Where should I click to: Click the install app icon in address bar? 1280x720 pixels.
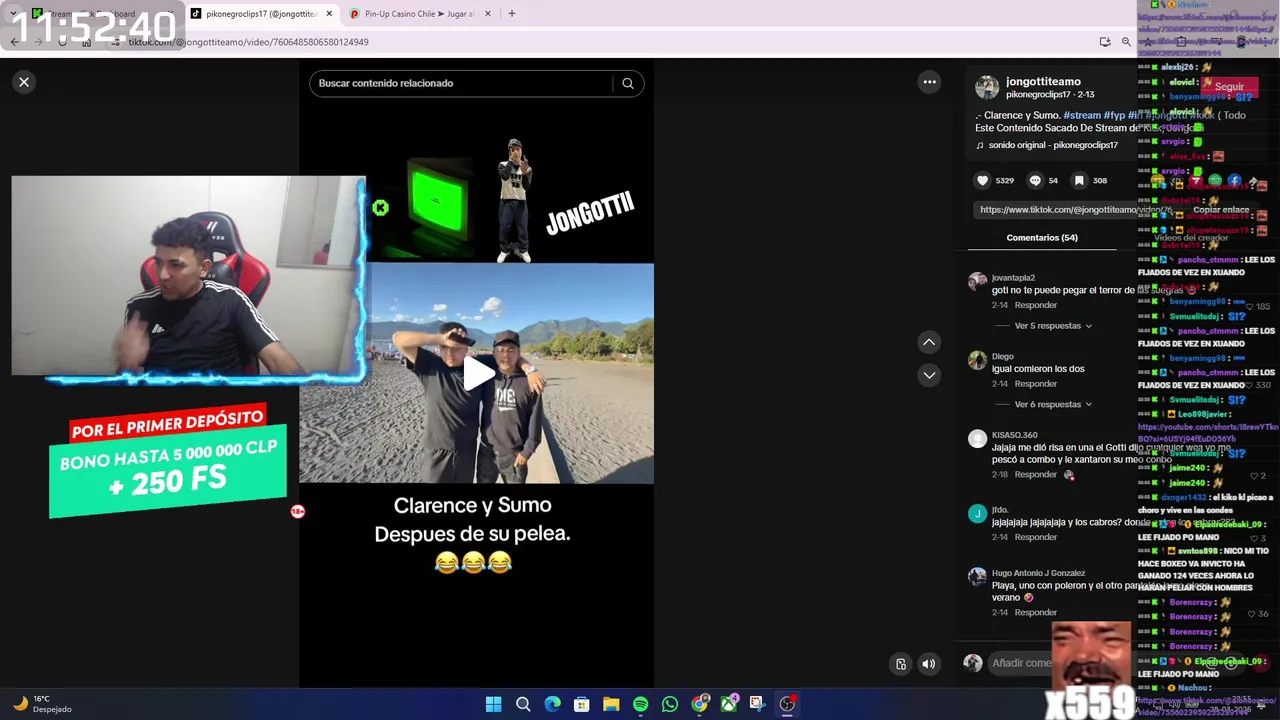(1105, 42)
